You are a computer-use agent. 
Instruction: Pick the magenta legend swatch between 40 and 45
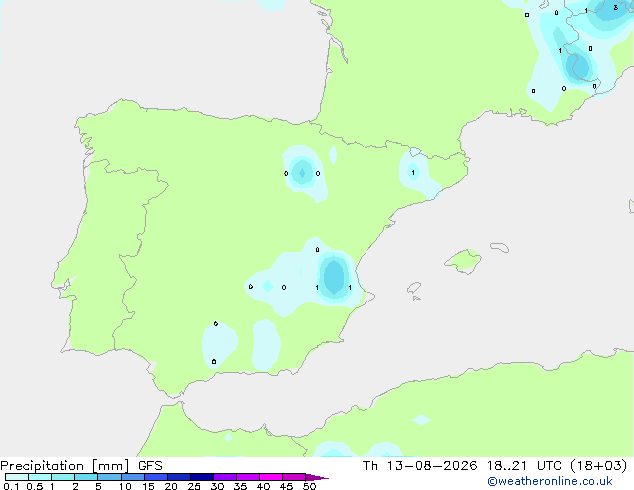click(x=271, y=477)
